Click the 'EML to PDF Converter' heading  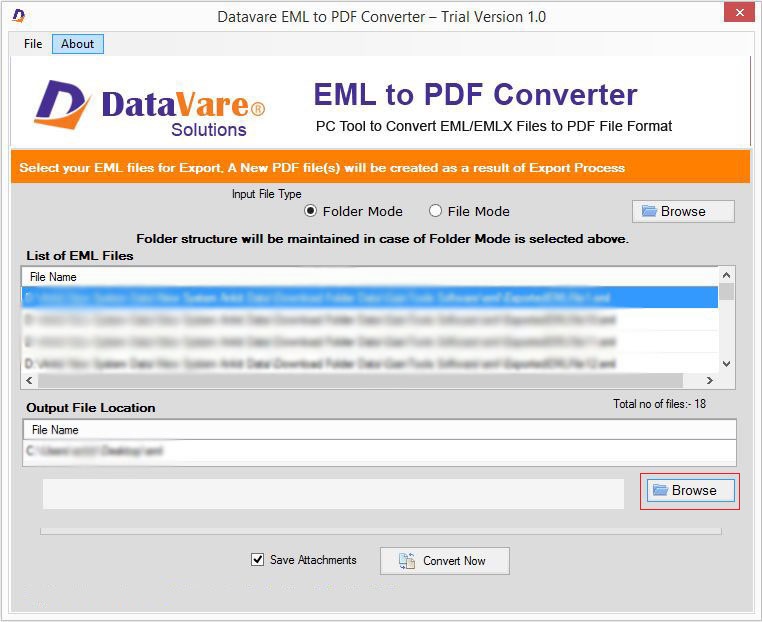pyautogui.click(x=475, y=94)
